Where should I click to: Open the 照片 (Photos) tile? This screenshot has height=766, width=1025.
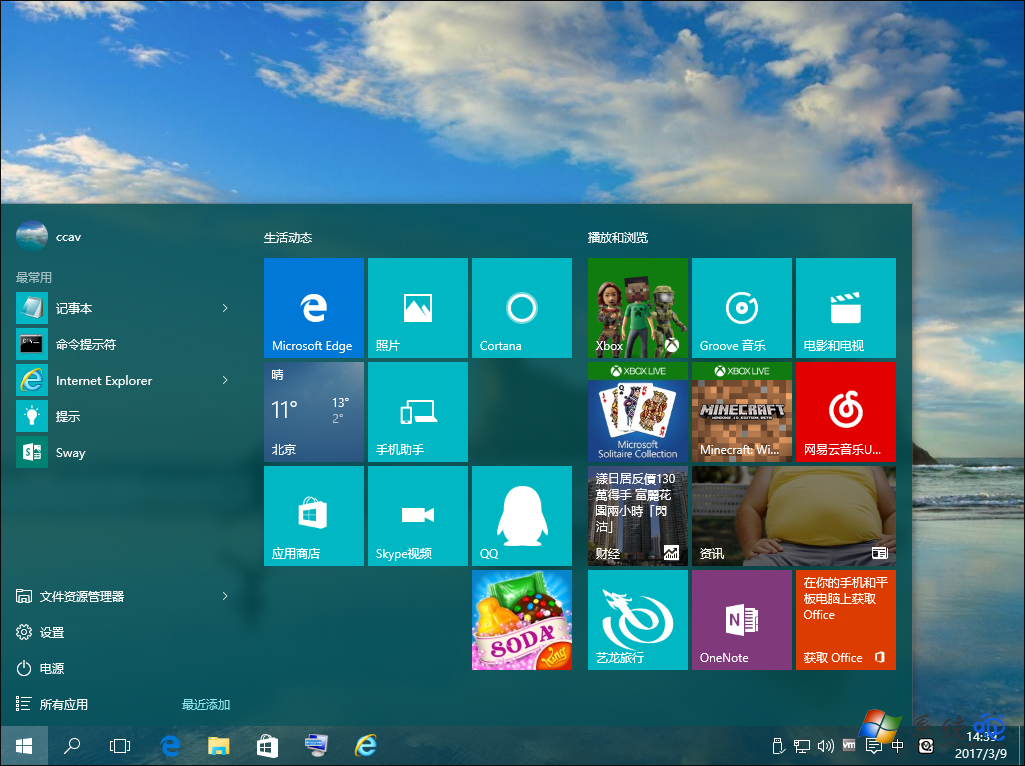pyautogui.click(x=418, y=308)
